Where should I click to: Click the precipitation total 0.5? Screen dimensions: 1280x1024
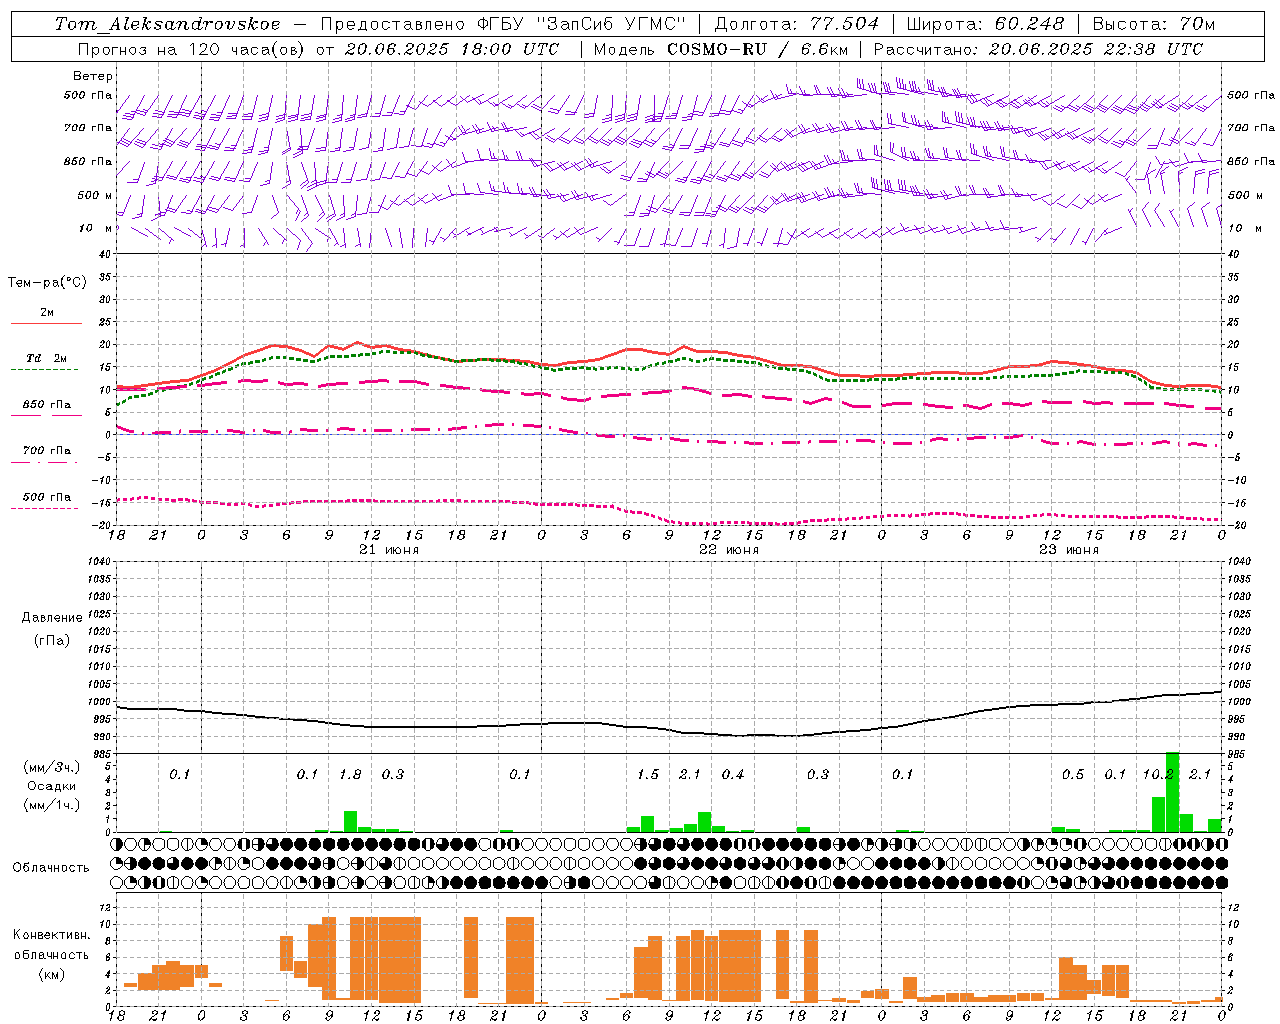[x=1073, y=775]
